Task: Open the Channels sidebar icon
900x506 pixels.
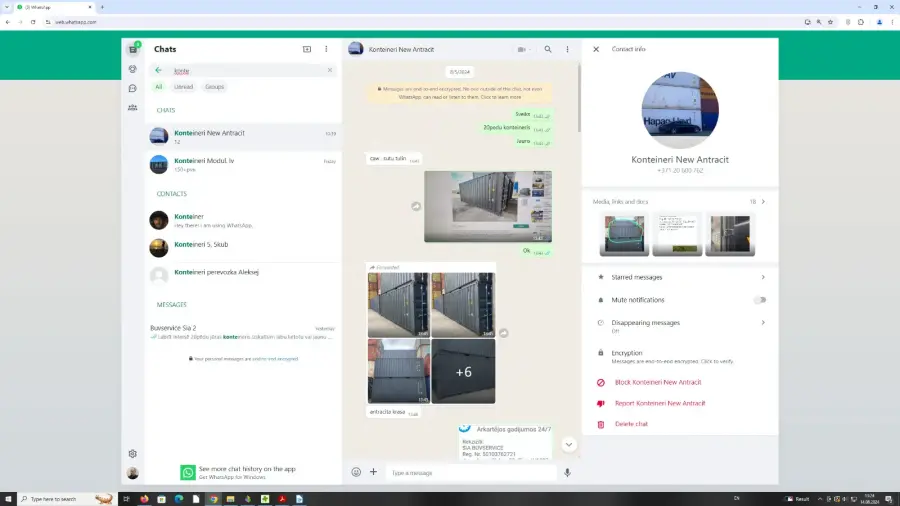Action: point(133,88)
